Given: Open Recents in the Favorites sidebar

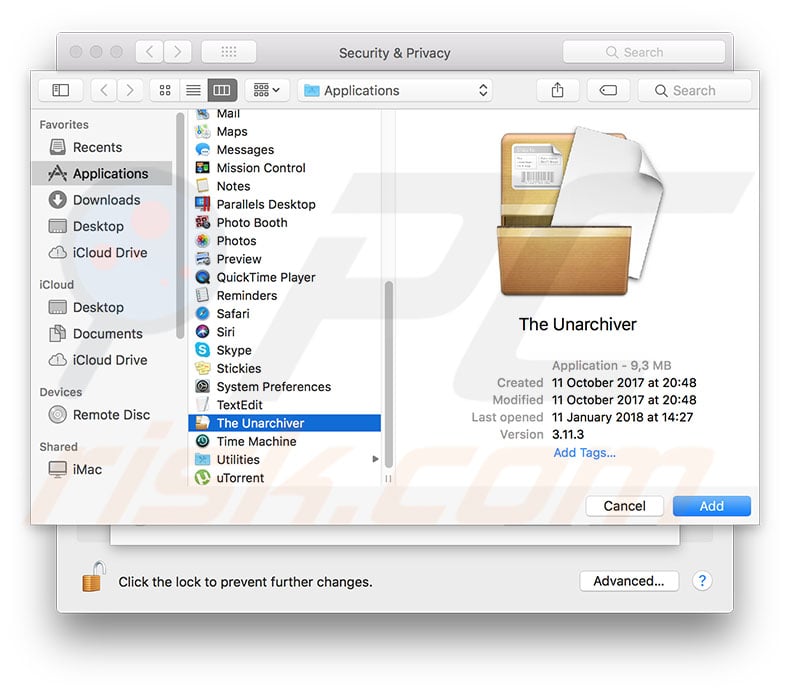Looking at the screenshot, I should [x=97, y=147].
